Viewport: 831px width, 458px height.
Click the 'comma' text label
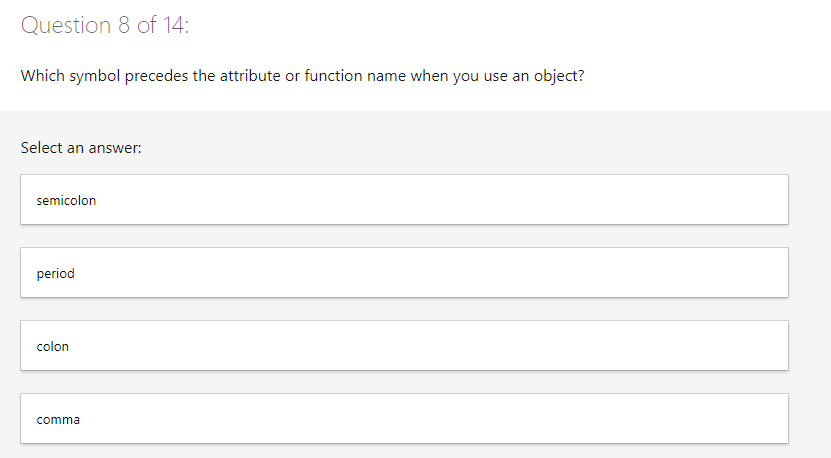tap(58, 420)
